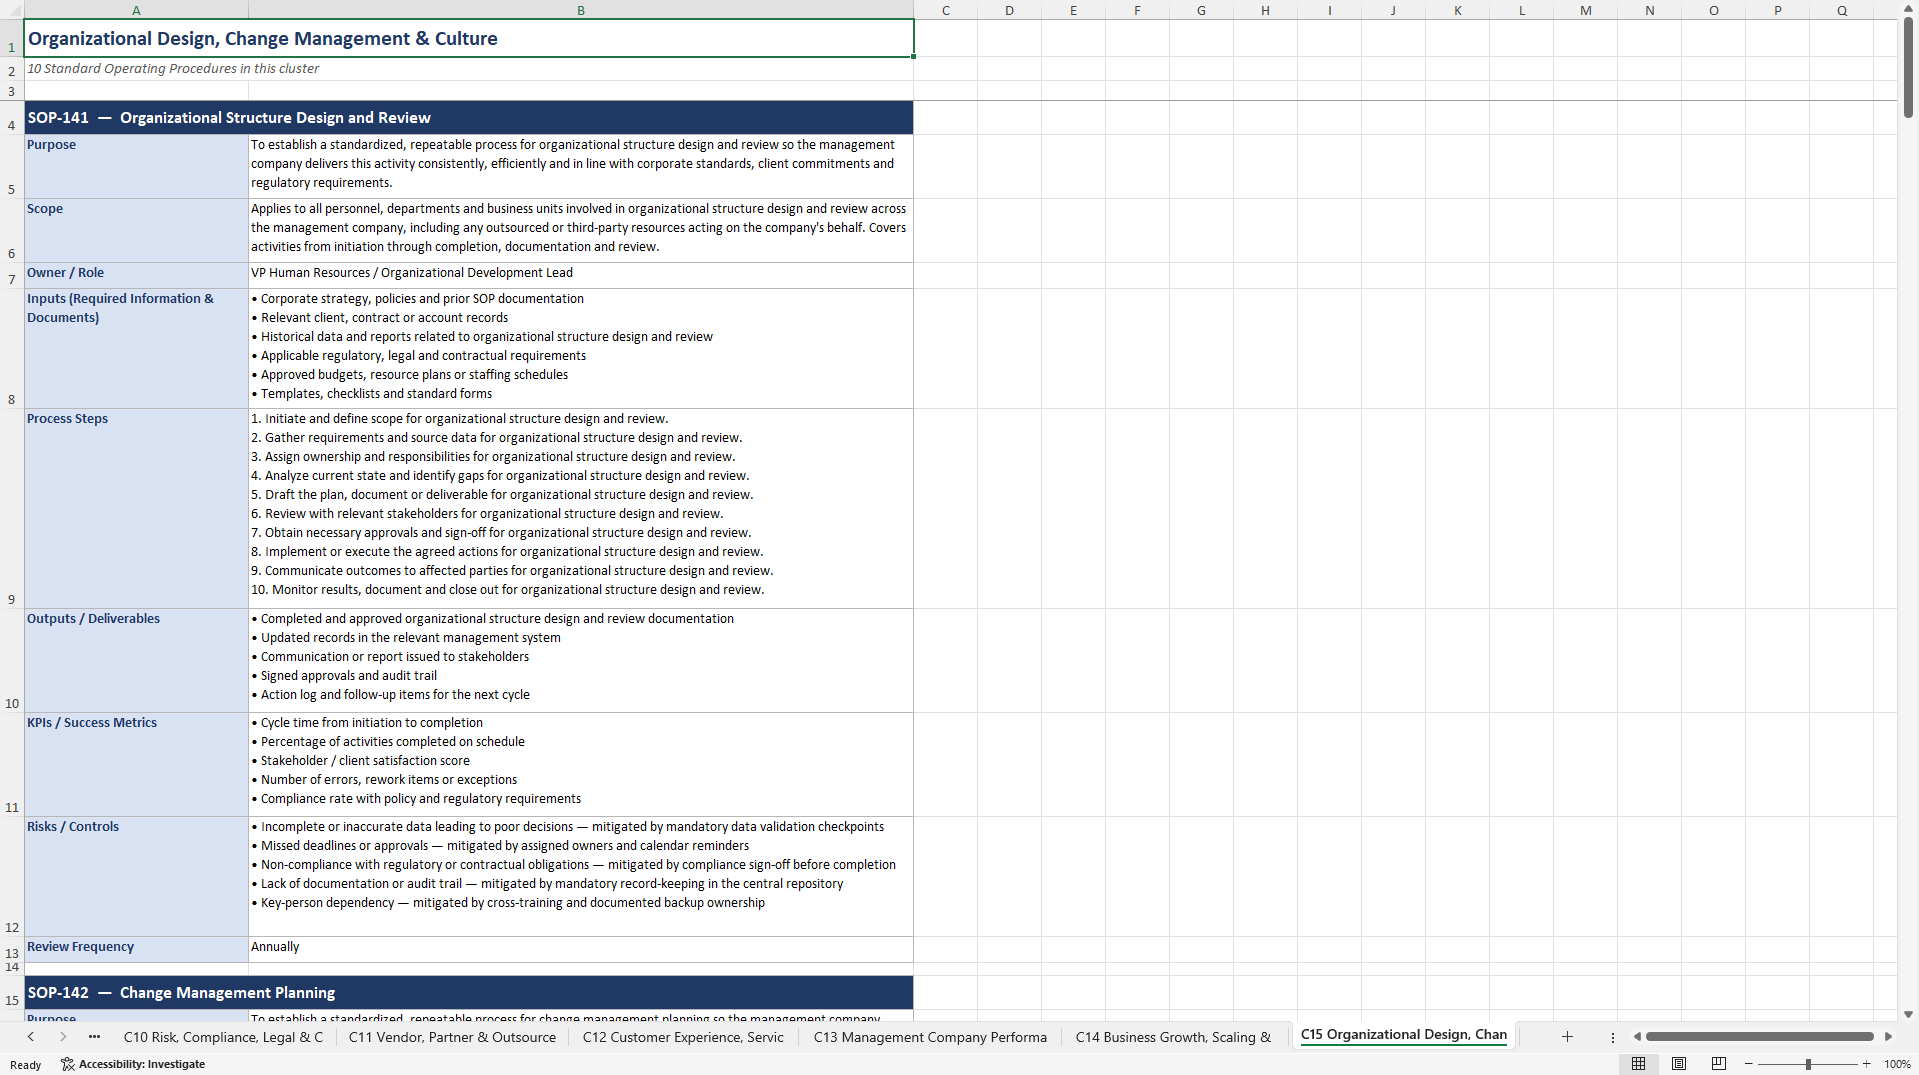Screen dimensions: 1919x1075
Task: Click the cell with 'Initiate and define scope' steps
Action: 581,508
